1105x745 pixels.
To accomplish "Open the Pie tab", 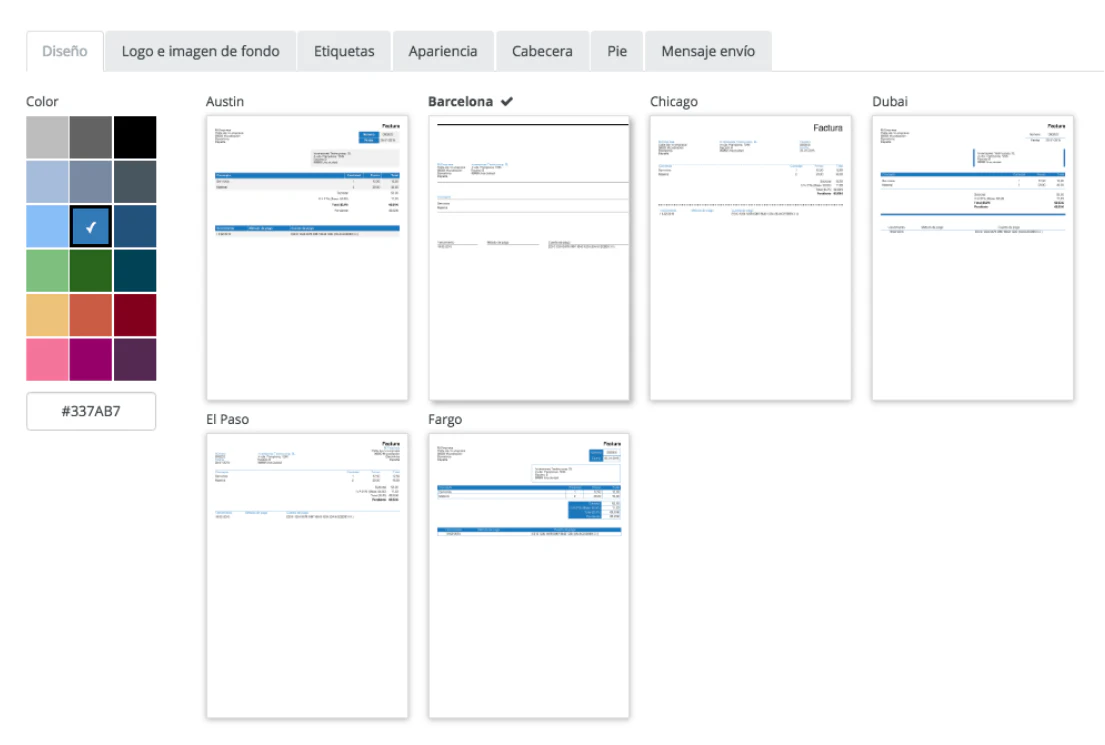I will pyautogui.click(x=617, y=51).
